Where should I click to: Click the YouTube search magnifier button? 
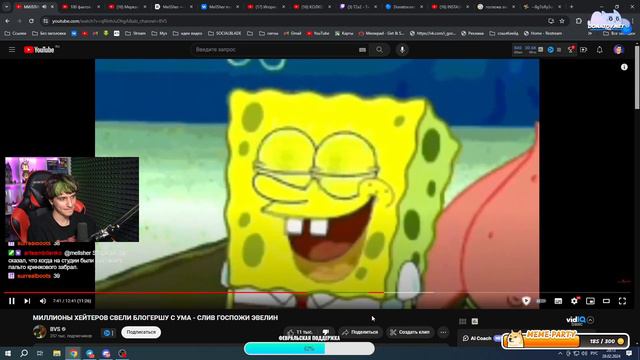(380, 49)
